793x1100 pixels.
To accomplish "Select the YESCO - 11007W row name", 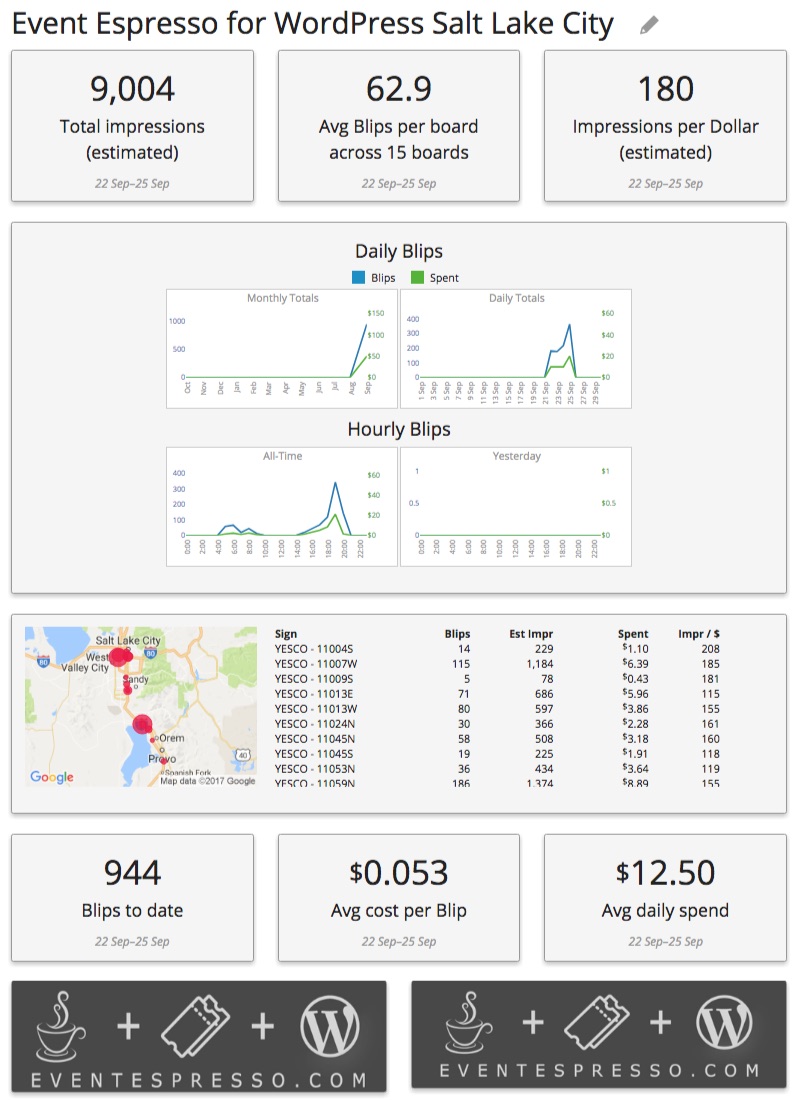I will click(x=316, y=664).
